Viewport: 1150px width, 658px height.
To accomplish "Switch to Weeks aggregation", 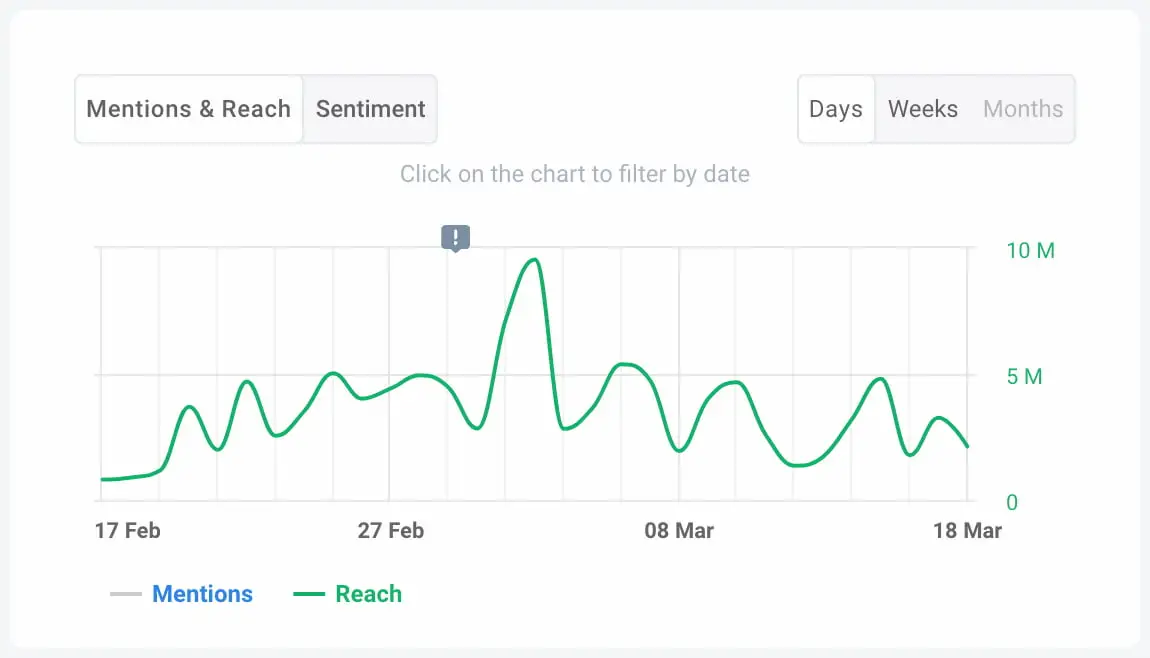I will [922, 109].
